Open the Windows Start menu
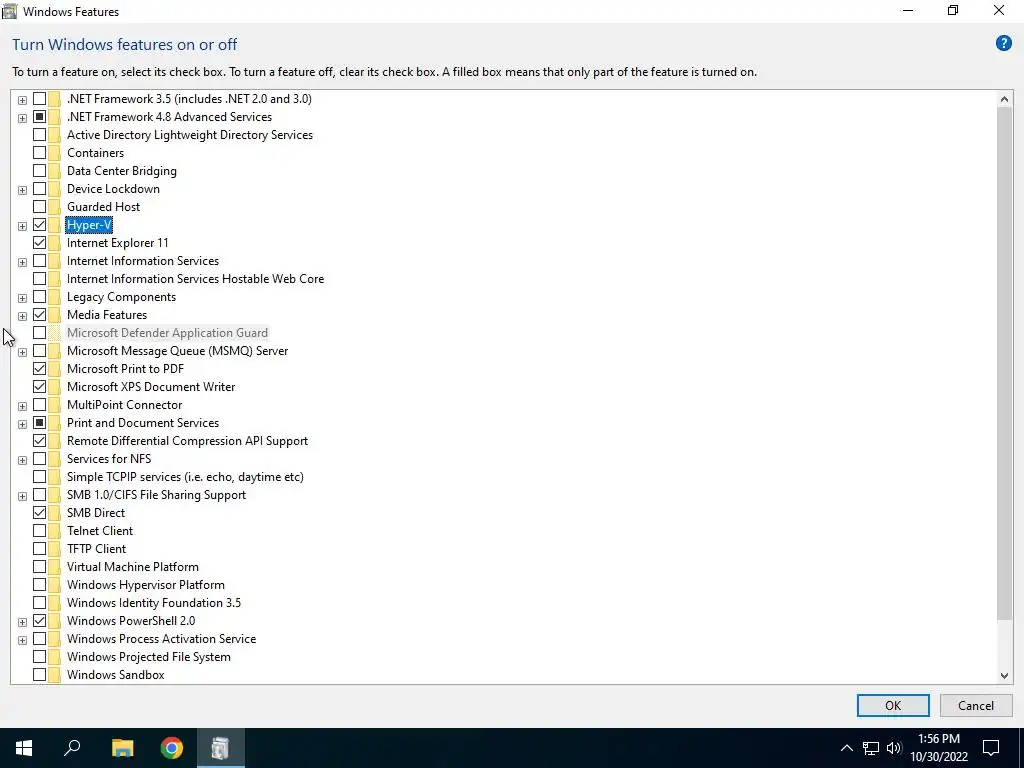 [x=24, y=748]
